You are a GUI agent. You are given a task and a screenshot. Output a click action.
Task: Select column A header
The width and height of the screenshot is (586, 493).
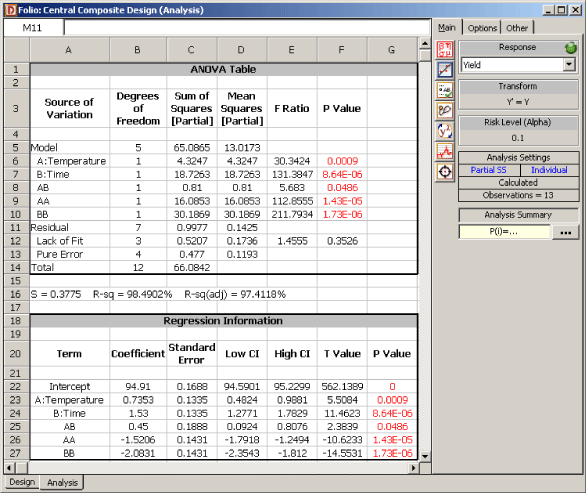70,50
